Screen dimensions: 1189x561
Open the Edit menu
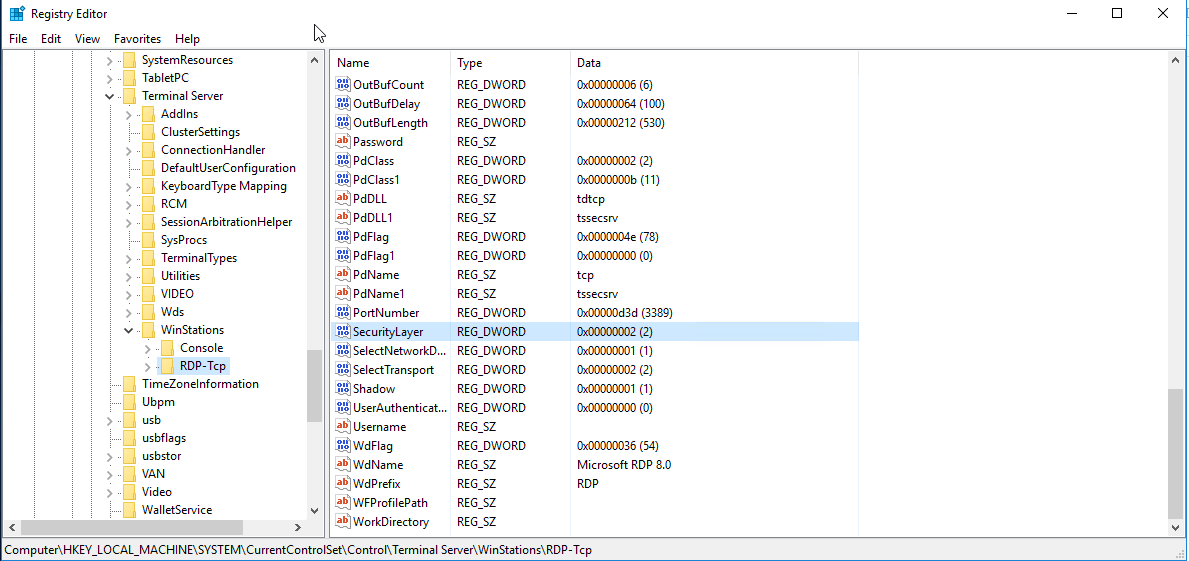[51, 39]
